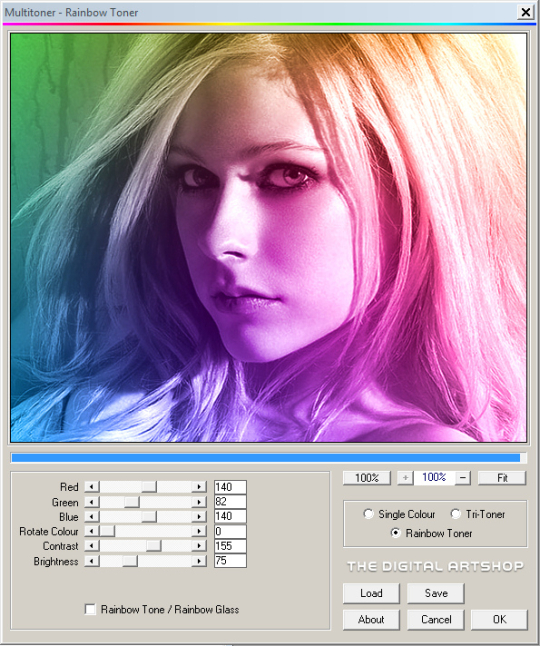
Task: Click the Green slider left arrow
Action: 92,502
